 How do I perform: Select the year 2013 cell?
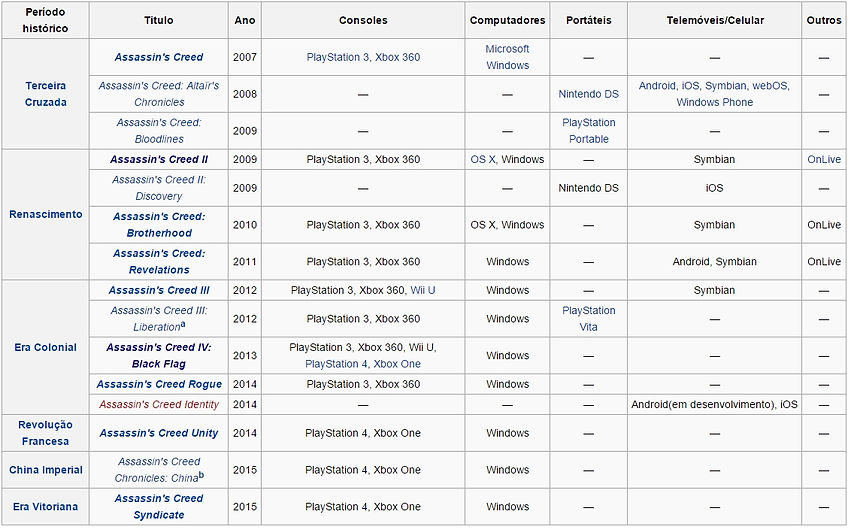click(x=245, y=355)
